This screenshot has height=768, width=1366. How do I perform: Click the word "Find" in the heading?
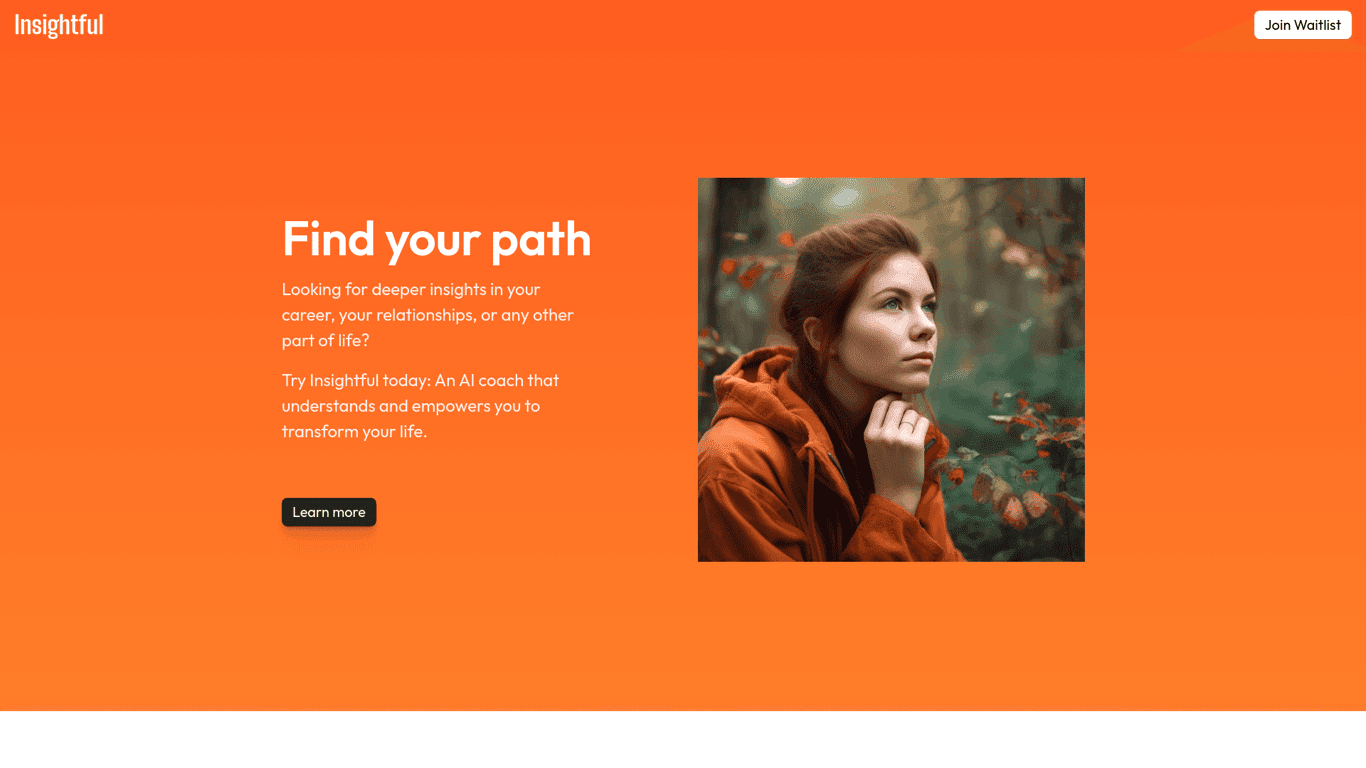pos(328,239)
